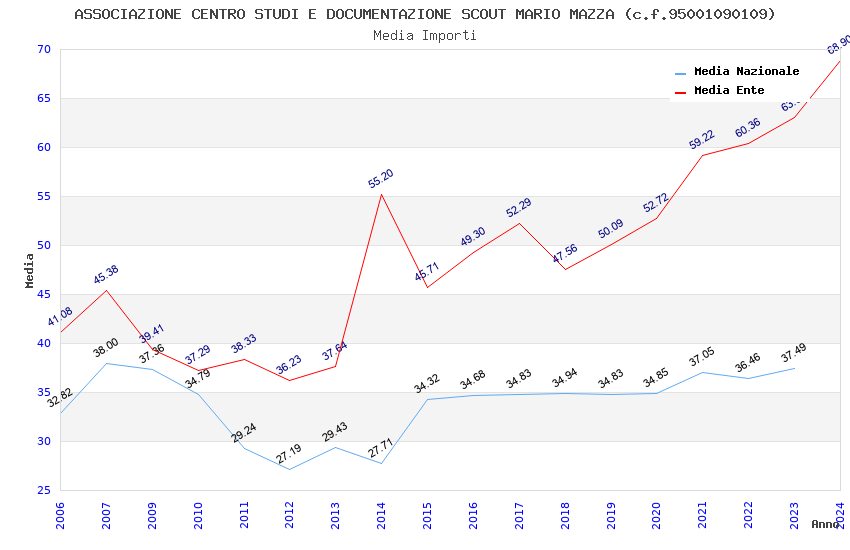This screenshot has width=850, height=550.
Task: Click the 2007 year label
Action: [x=106, y=515]
